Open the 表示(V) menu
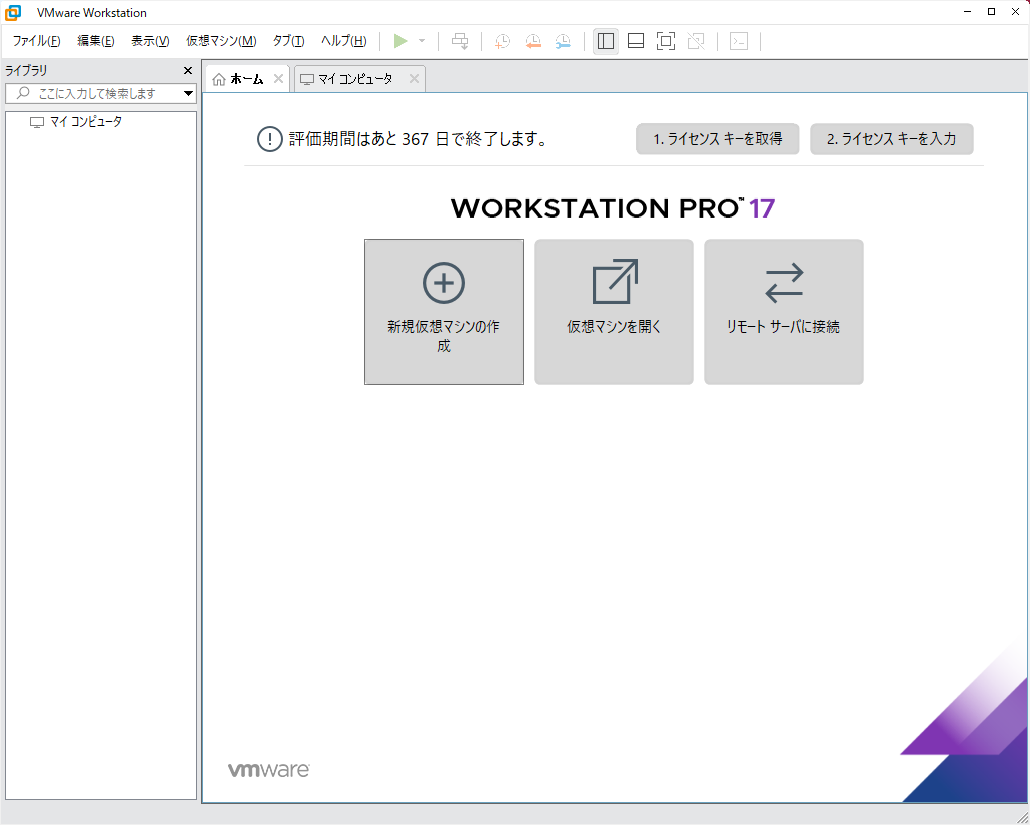The image size is (1030, 825). pos(150,41)
